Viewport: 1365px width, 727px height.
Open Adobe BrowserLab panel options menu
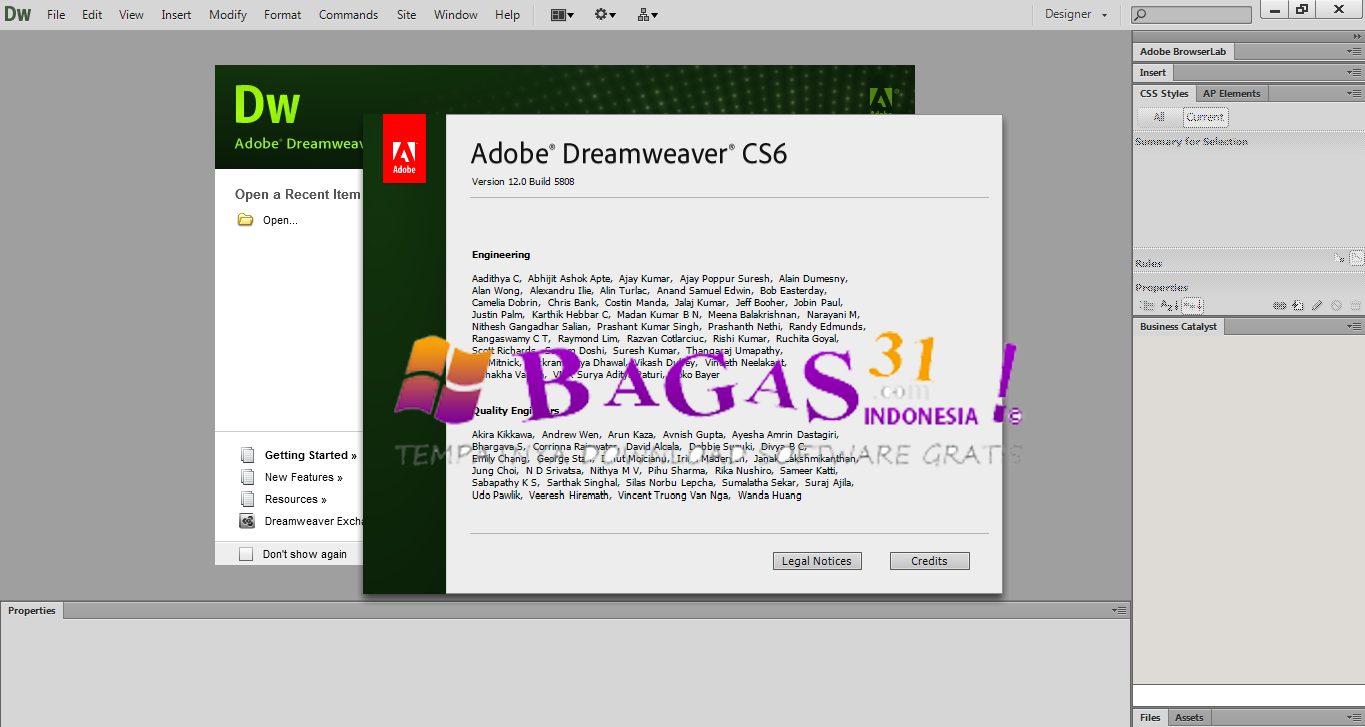tap(1355, 51)
